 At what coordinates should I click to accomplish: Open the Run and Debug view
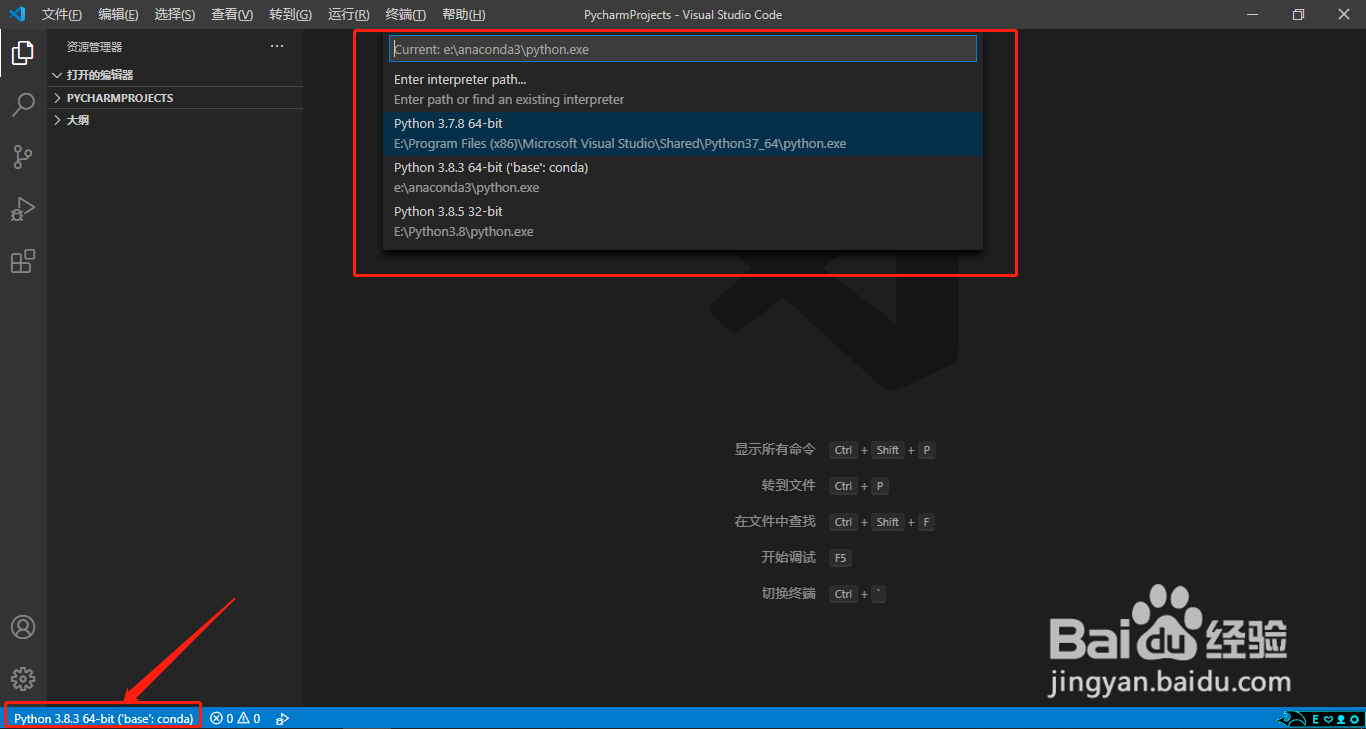point(23,209)
